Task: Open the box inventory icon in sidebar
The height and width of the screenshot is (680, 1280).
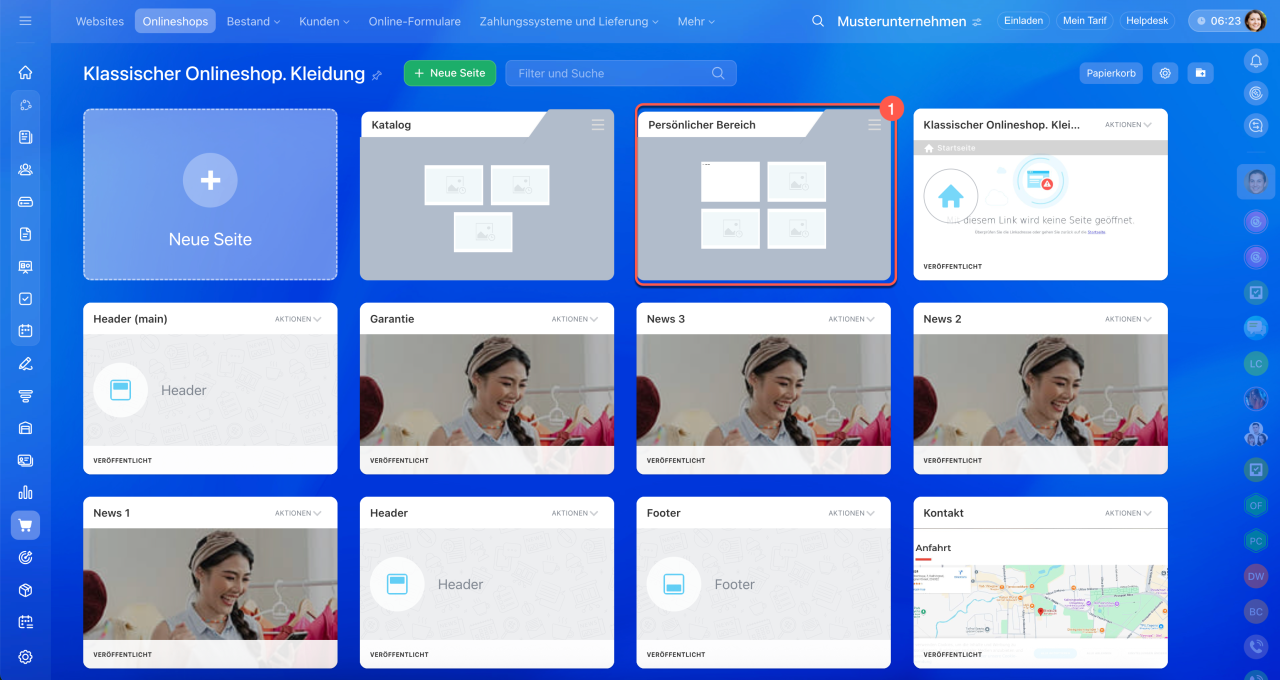Action: tap(25, 590)
